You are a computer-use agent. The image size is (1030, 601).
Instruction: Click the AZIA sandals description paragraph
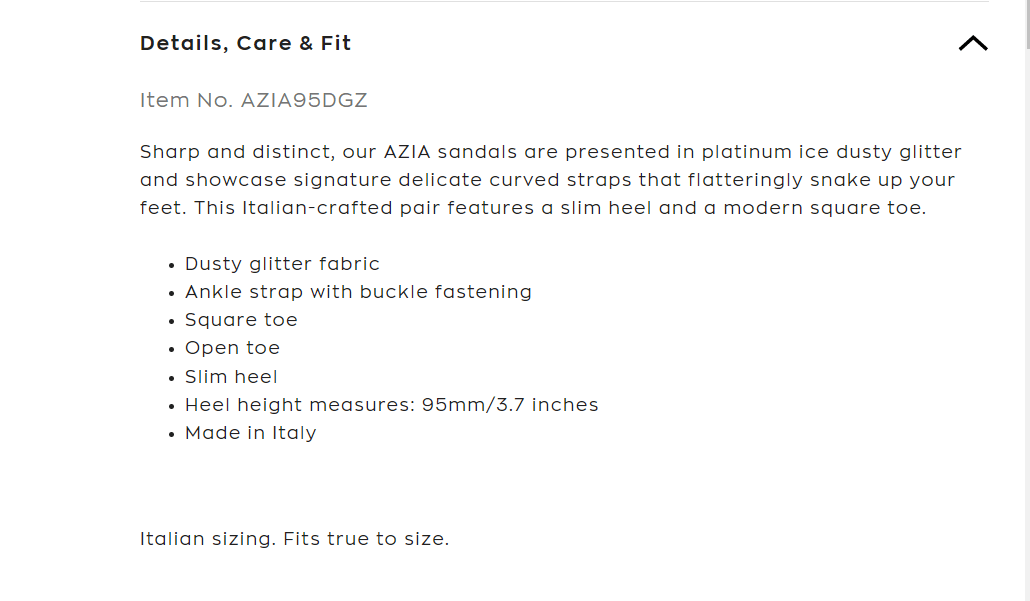(x=550, y=180)
